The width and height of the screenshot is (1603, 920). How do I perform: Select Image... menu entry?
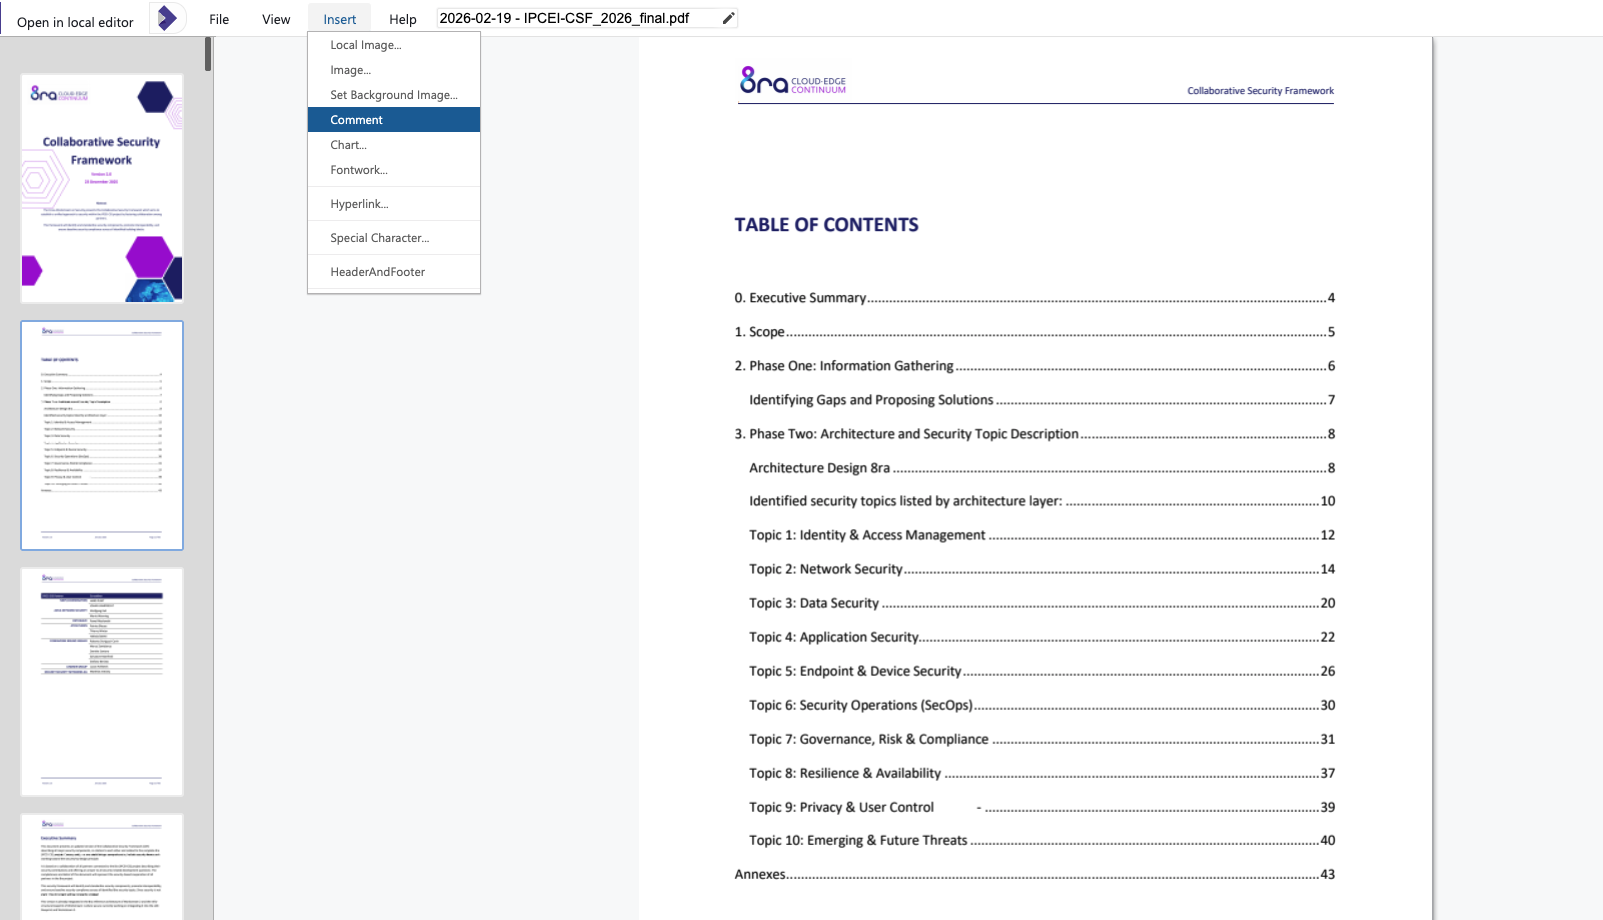pyautogui.click(x=350, y=70)
